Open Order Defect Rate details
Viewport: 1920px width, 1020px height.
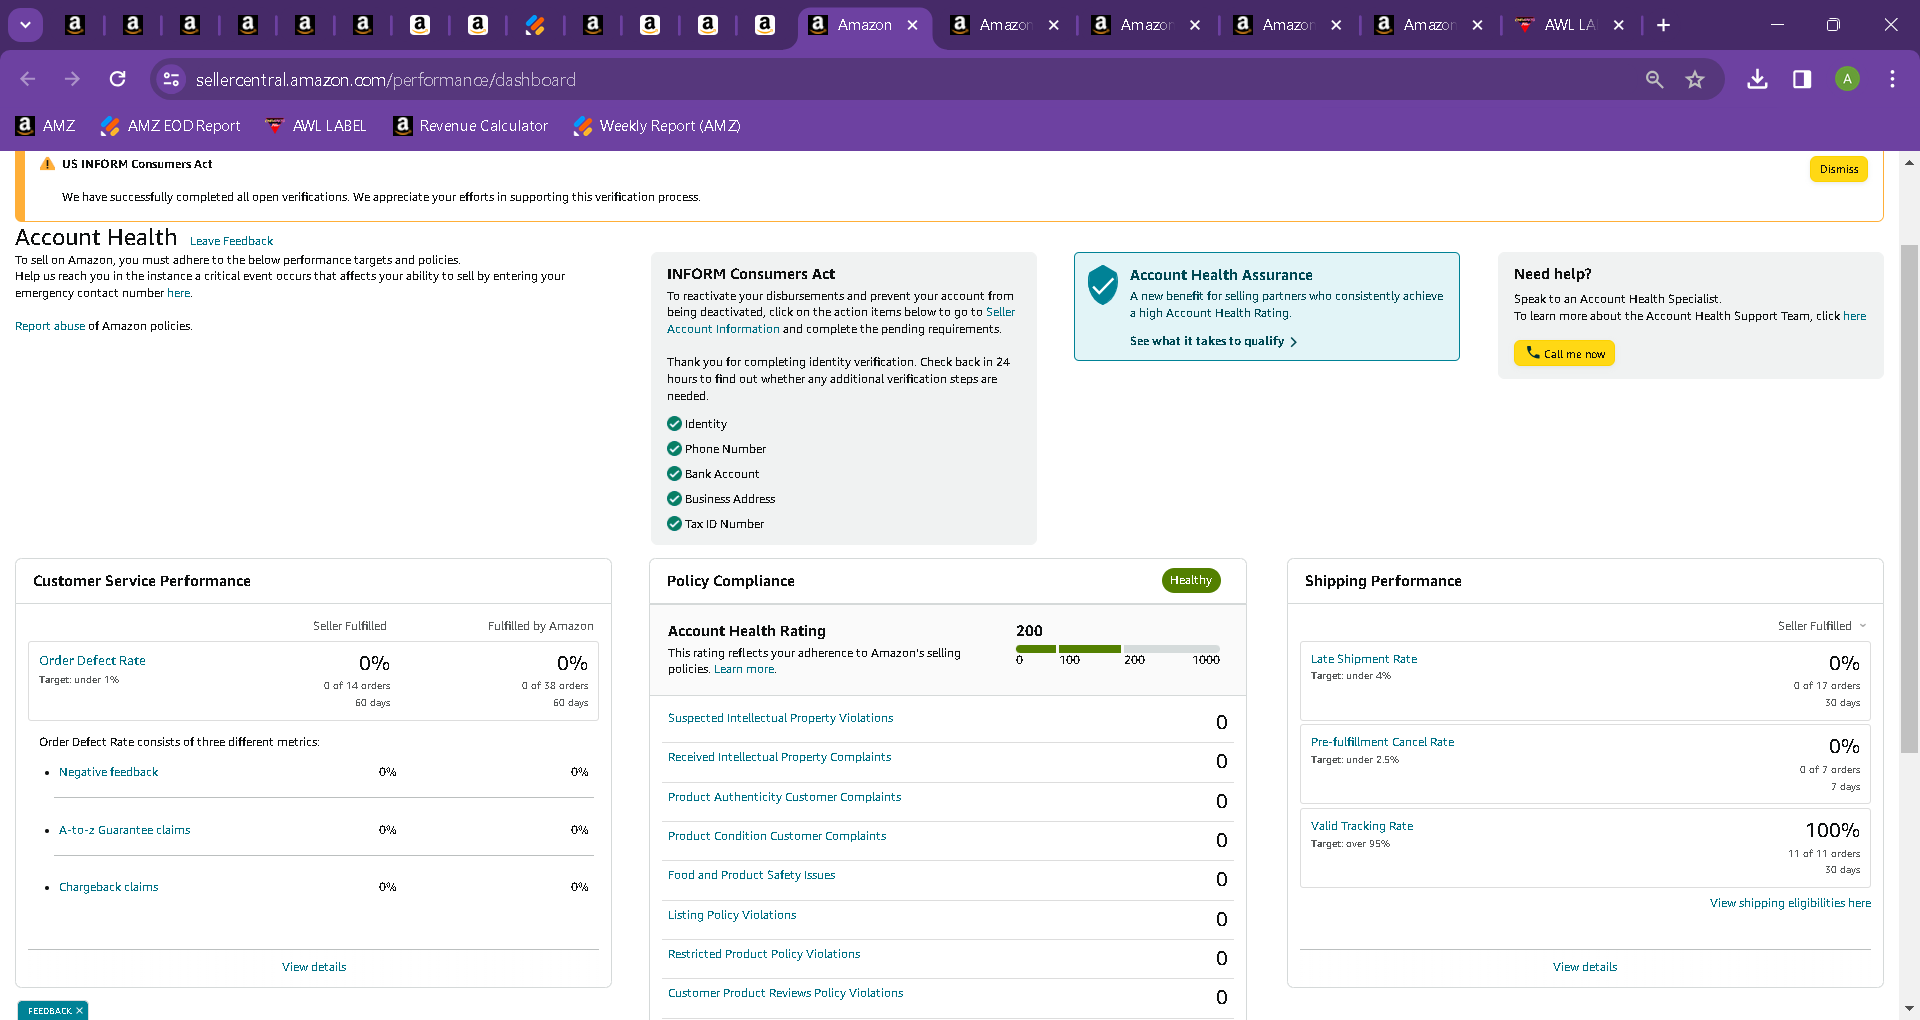(92, 661)
